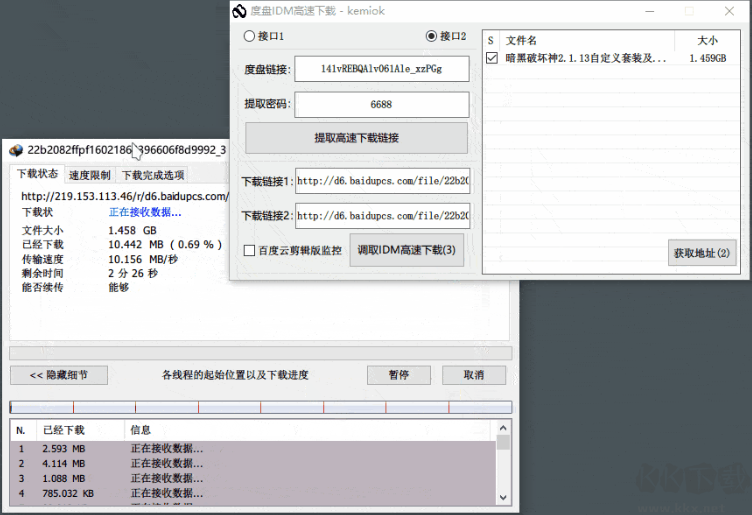This screenshot has height=515, width=752.
Task: Select the 接口2 radio button
Action: point(431,36)
